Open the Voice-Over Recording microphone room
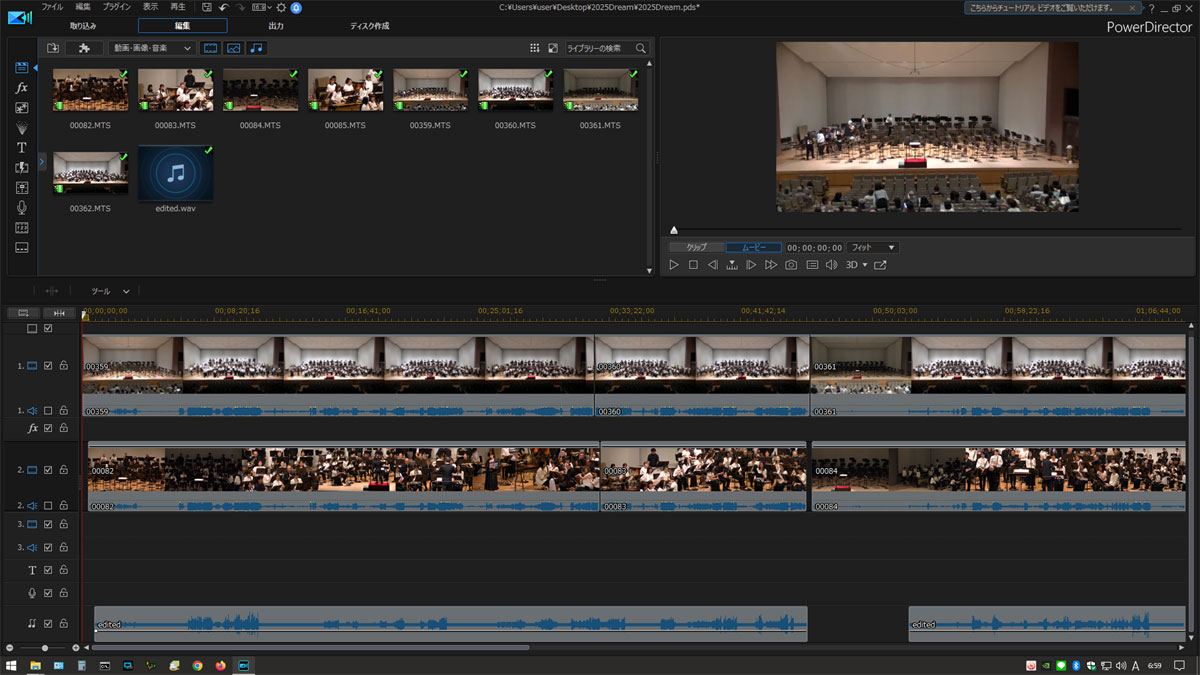Screen dimensions: 1200x675 22,207
